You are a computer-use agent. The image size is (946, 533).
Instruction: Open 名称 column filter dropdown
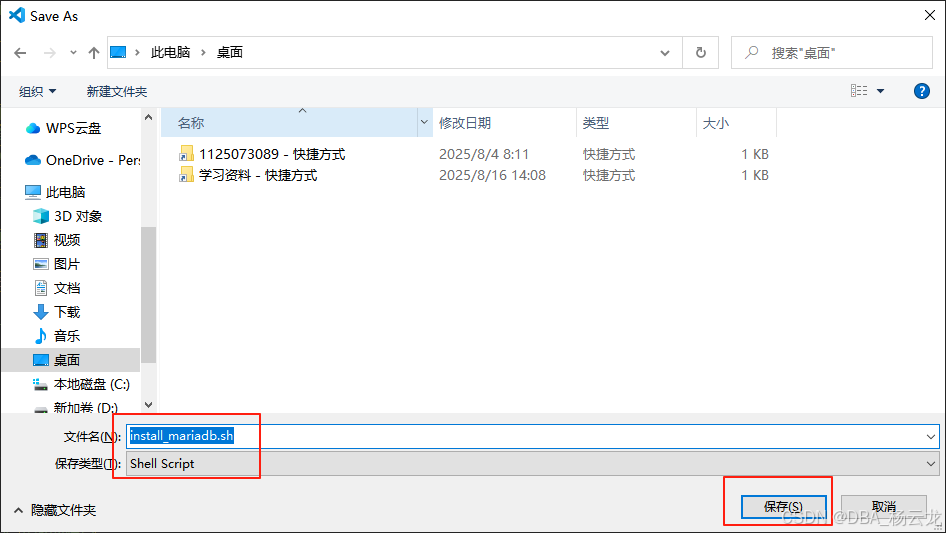point(424,123)
